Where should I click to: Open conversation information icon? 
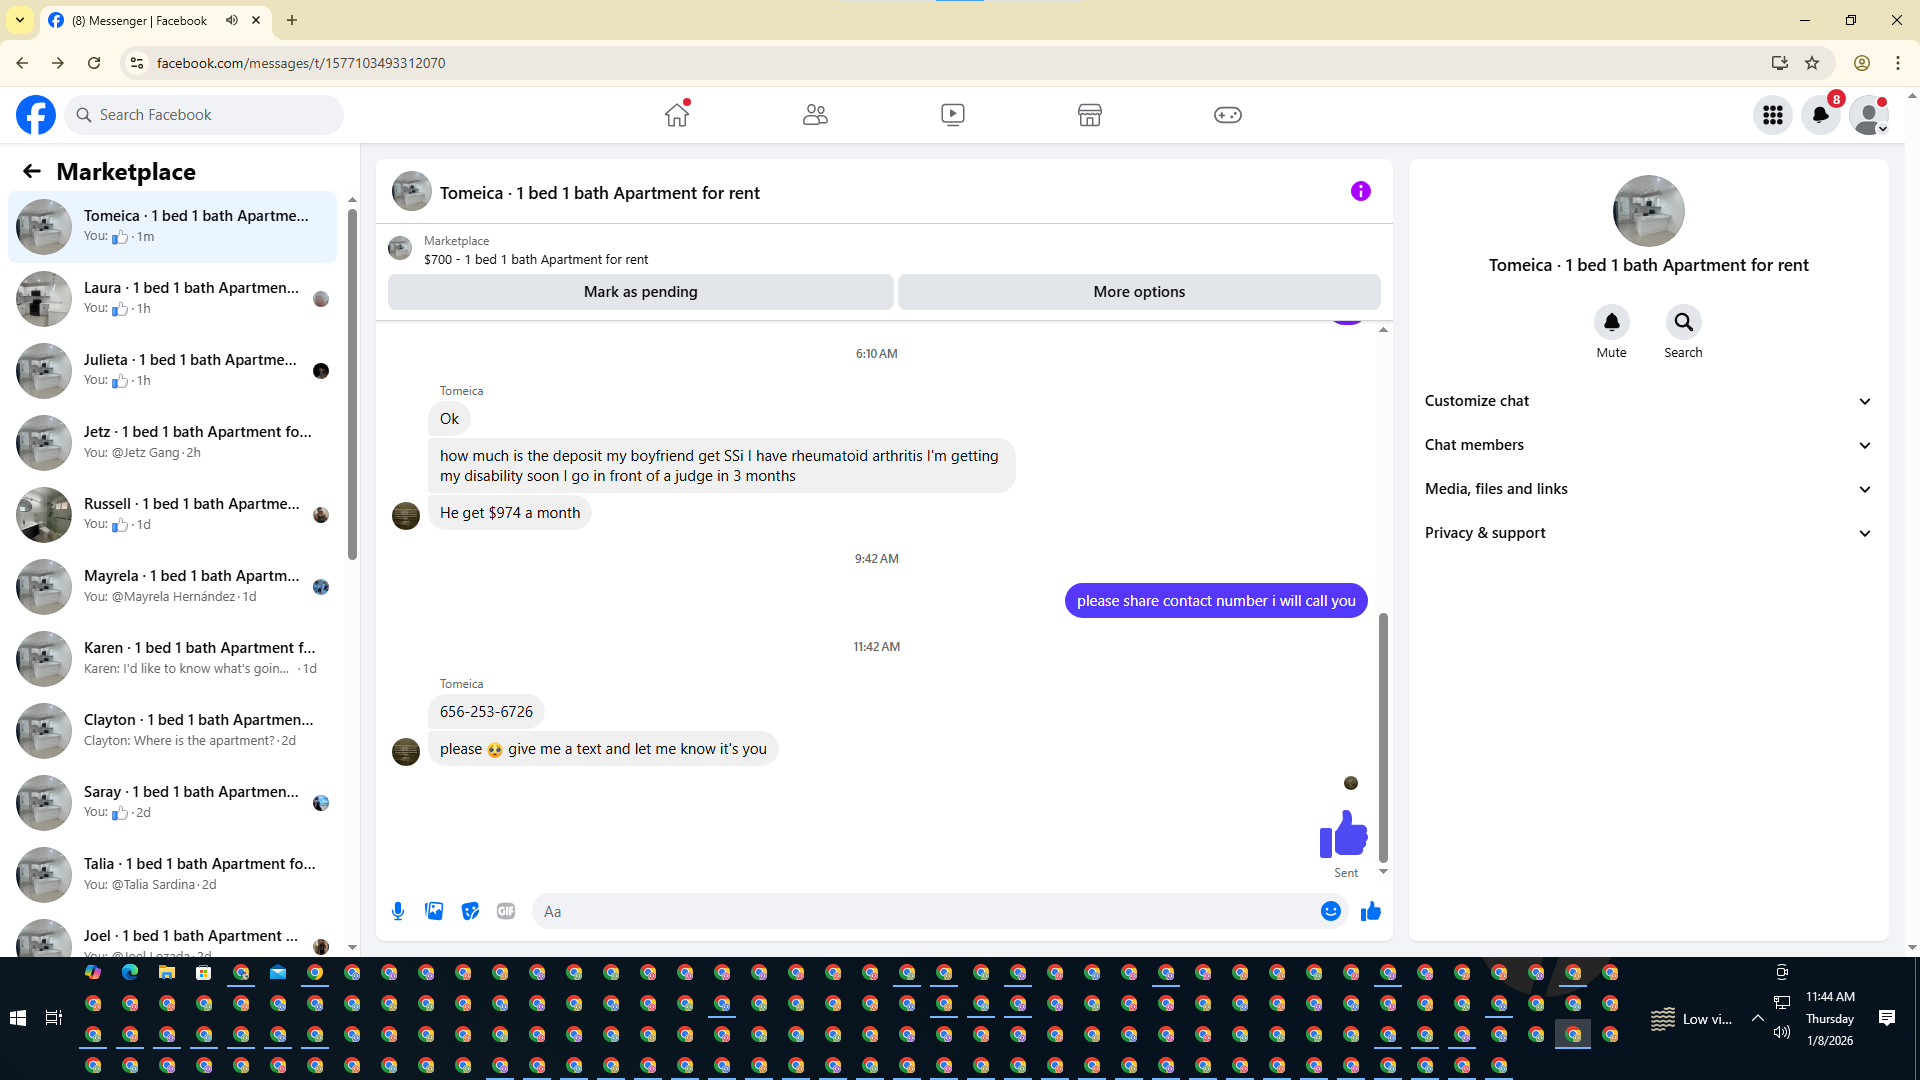coord(1361,191)
